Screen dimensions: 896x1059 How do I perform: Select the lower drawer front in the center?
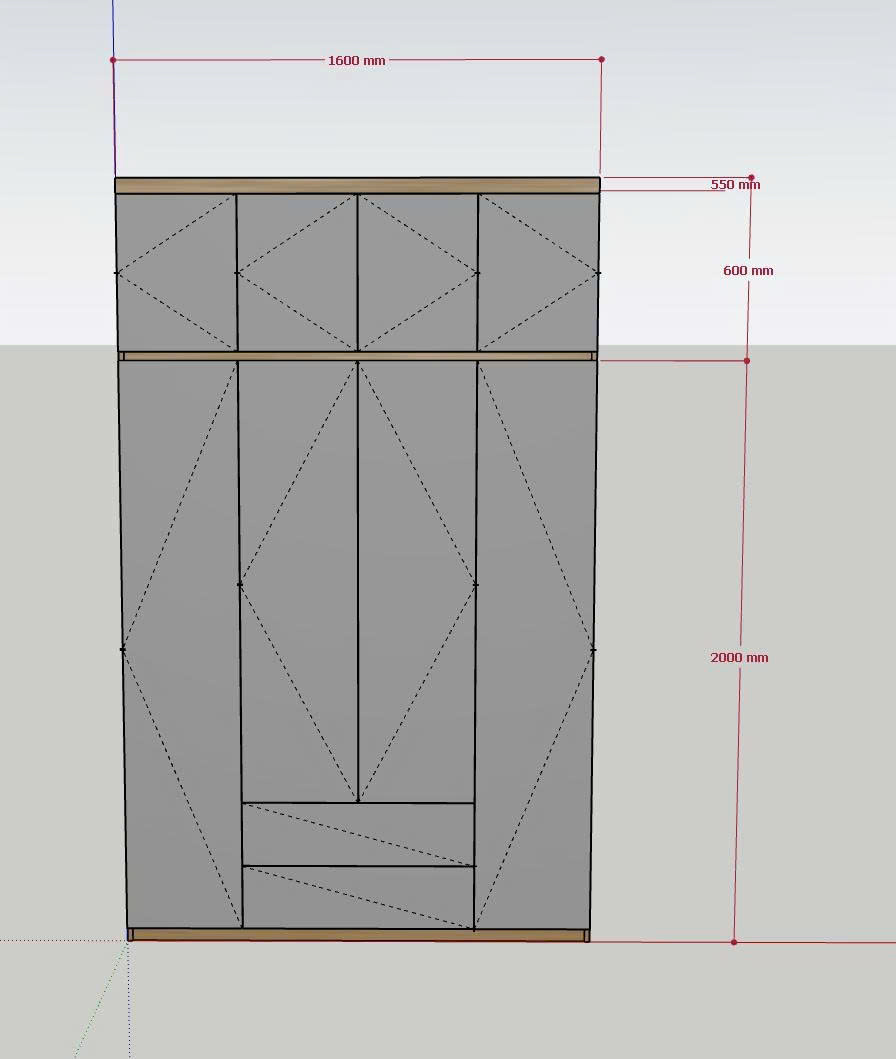point(358,897)
